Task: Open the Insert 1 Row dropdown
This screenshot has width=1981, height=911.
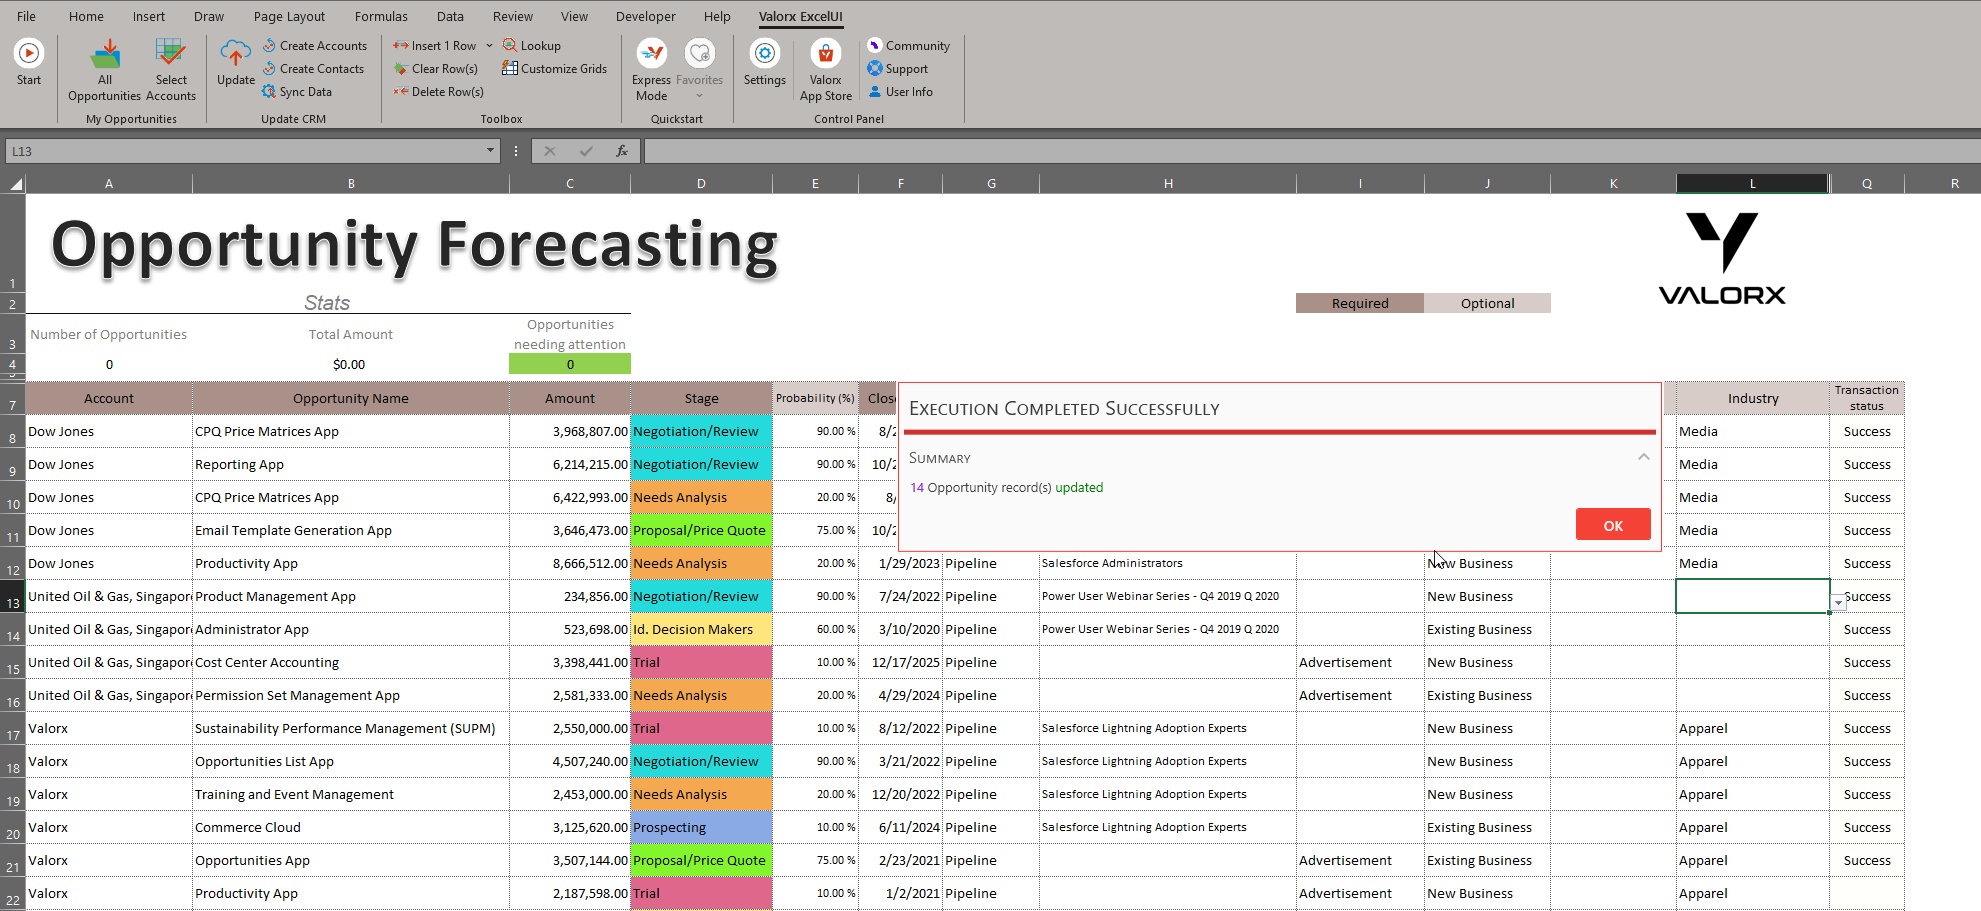Action: tap(488, 45)
